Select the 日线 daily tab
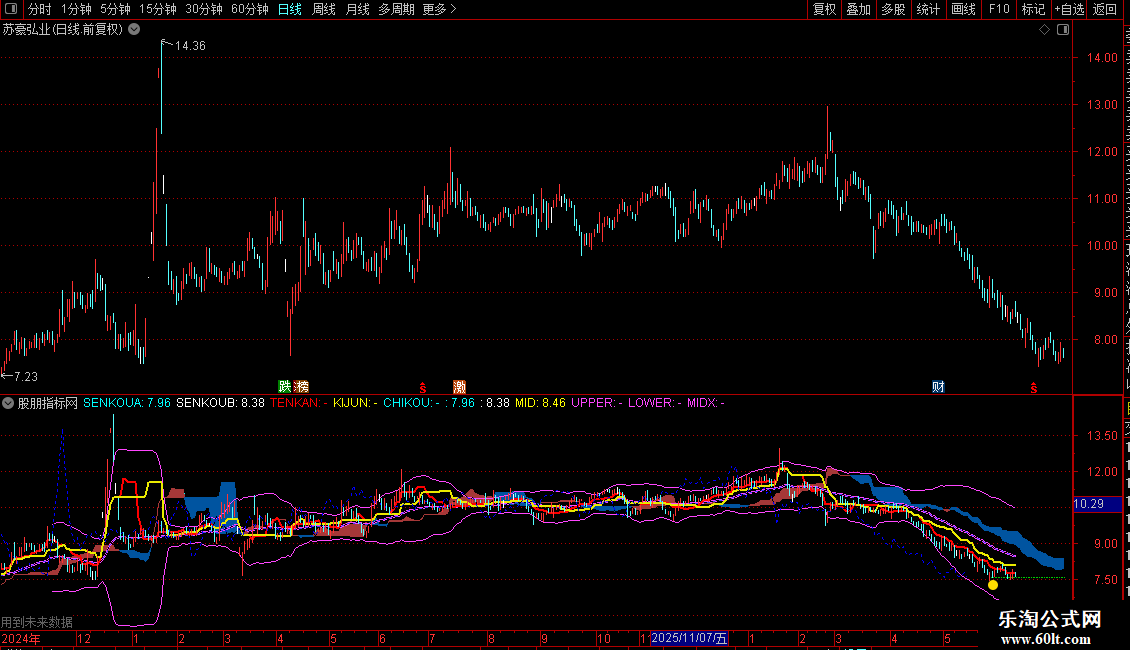 [290, 9]
